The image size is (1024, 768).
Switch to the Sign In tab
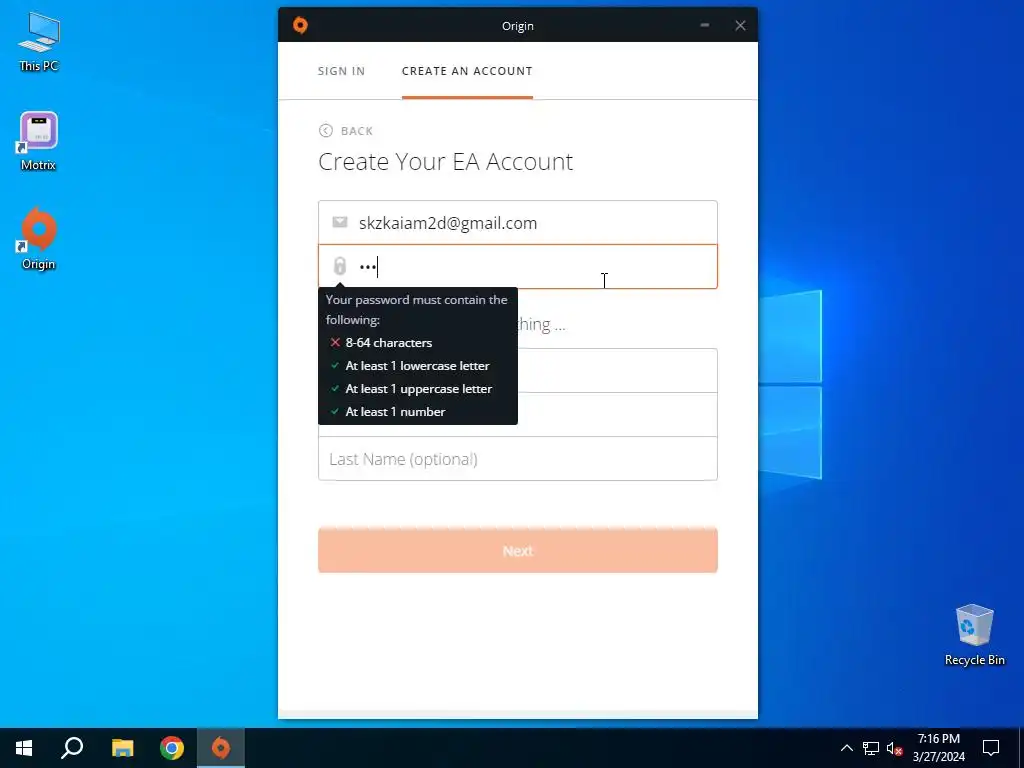341,71
